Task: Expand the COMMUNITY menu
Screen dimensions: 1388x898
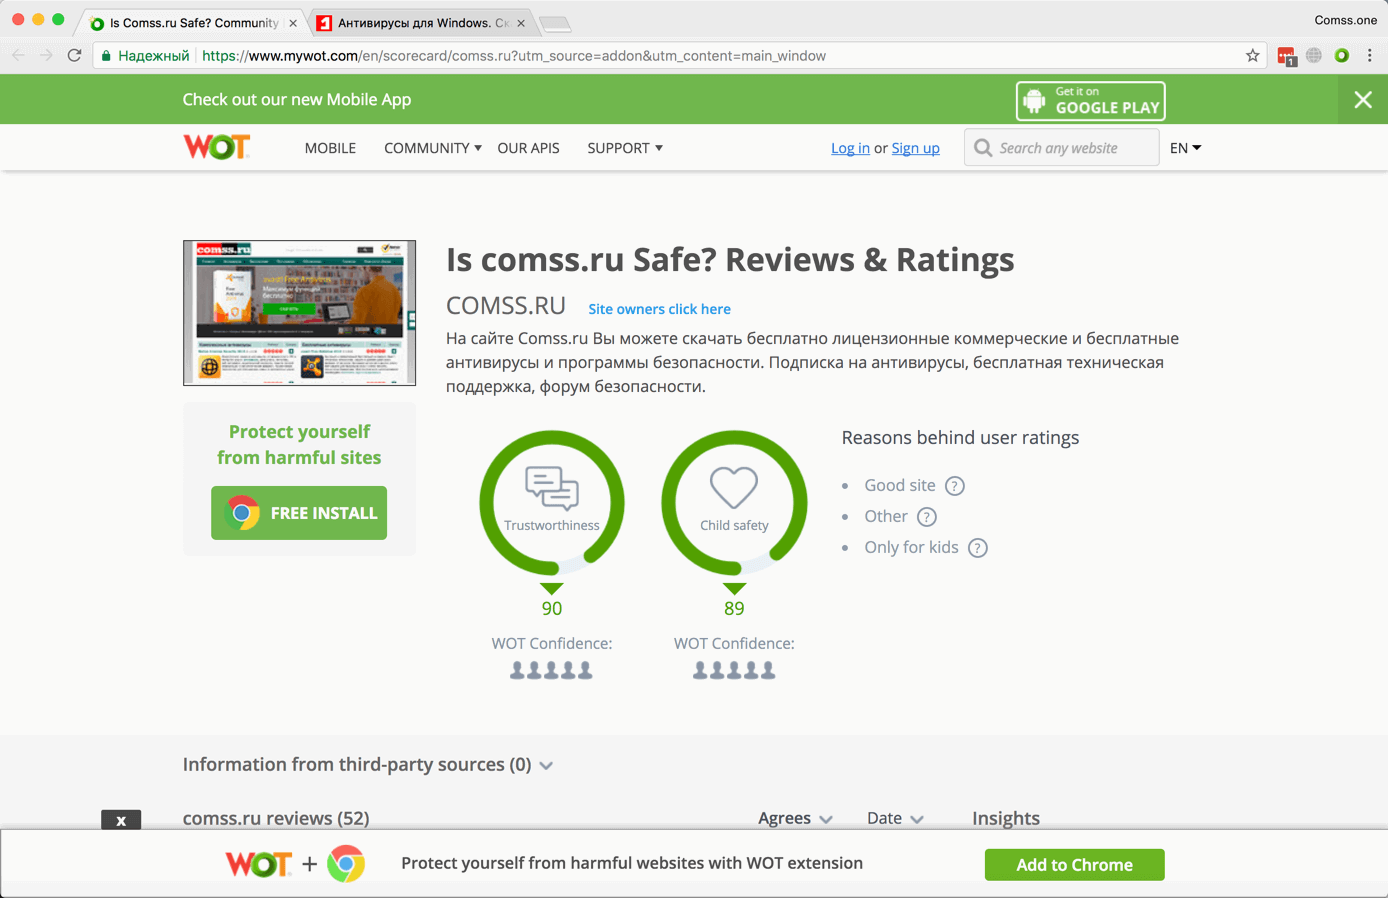Action: [x=433, y=148]
